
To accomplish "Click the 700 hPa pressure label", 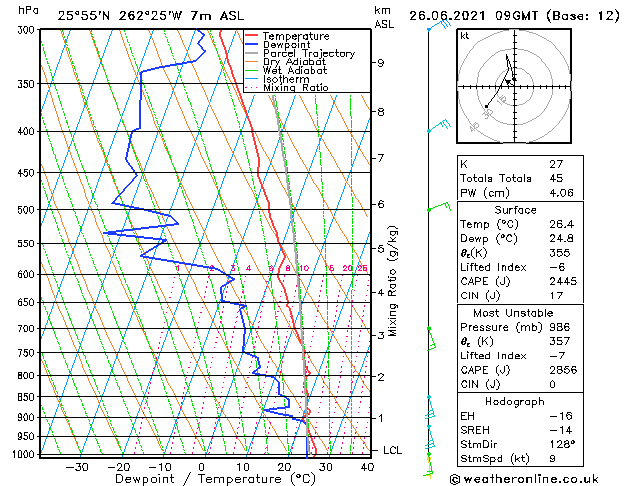I will pyautogui.click(x=28, y=329).
